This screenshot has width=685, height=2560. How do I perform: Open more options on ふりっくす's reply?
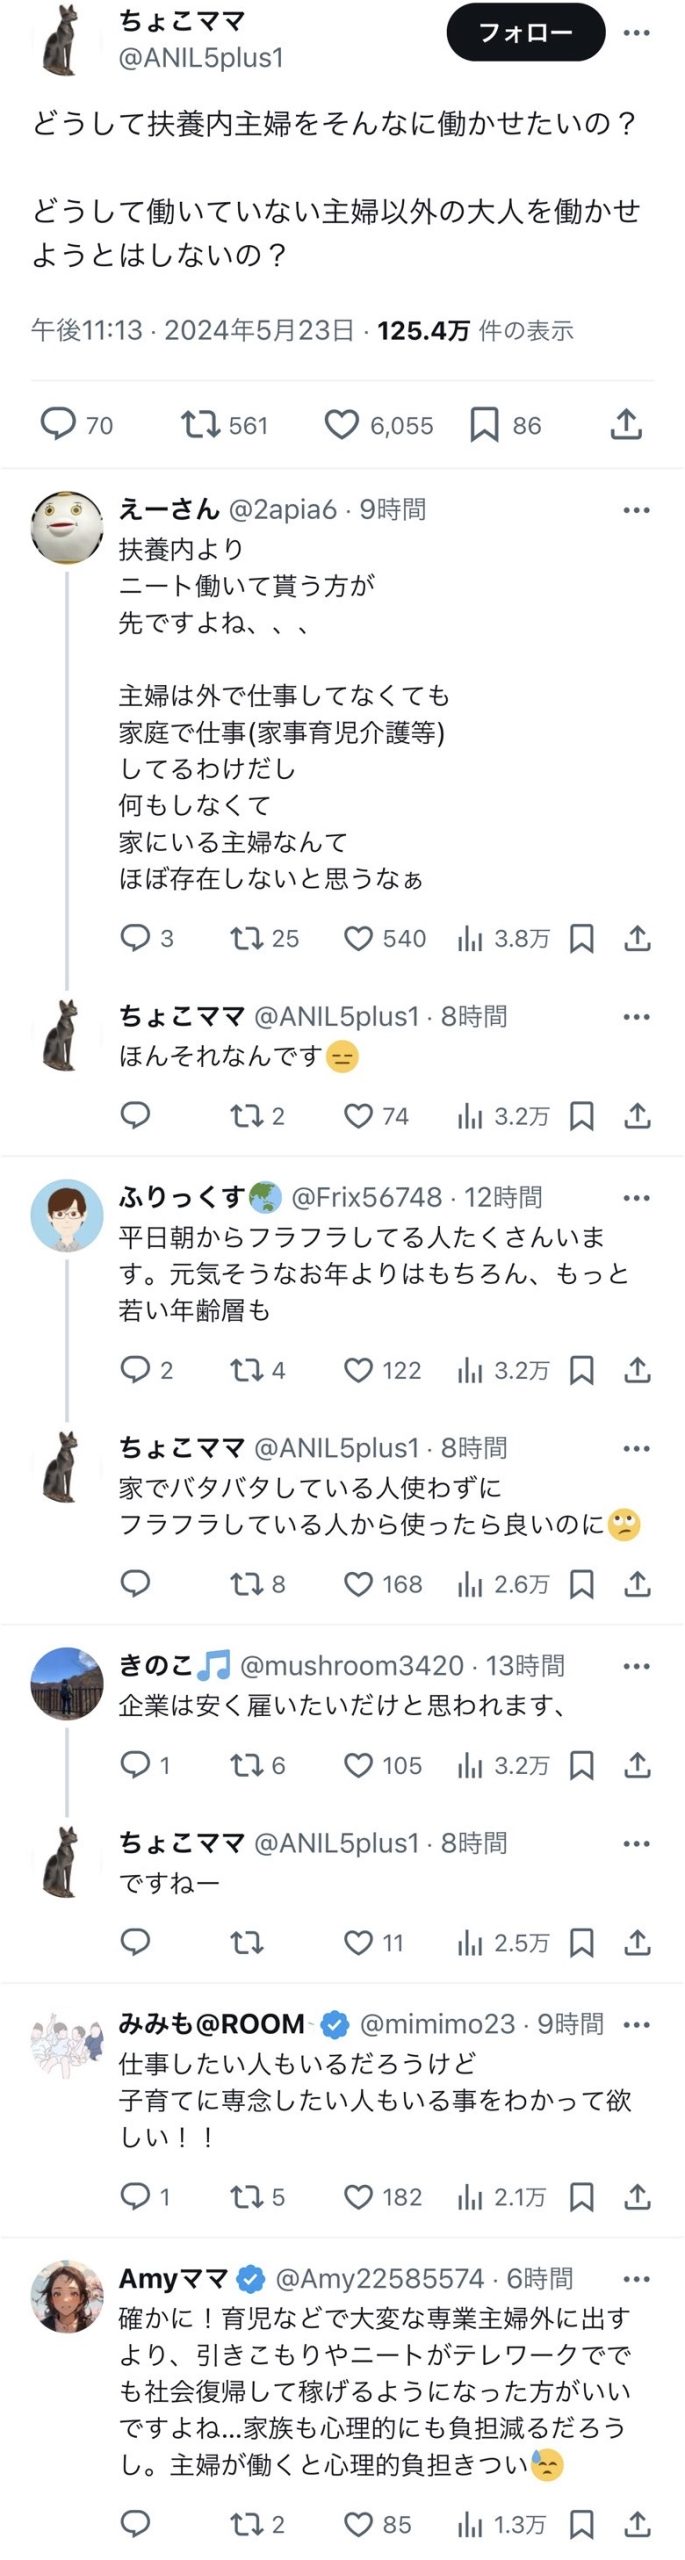(x=637, y=1198)
